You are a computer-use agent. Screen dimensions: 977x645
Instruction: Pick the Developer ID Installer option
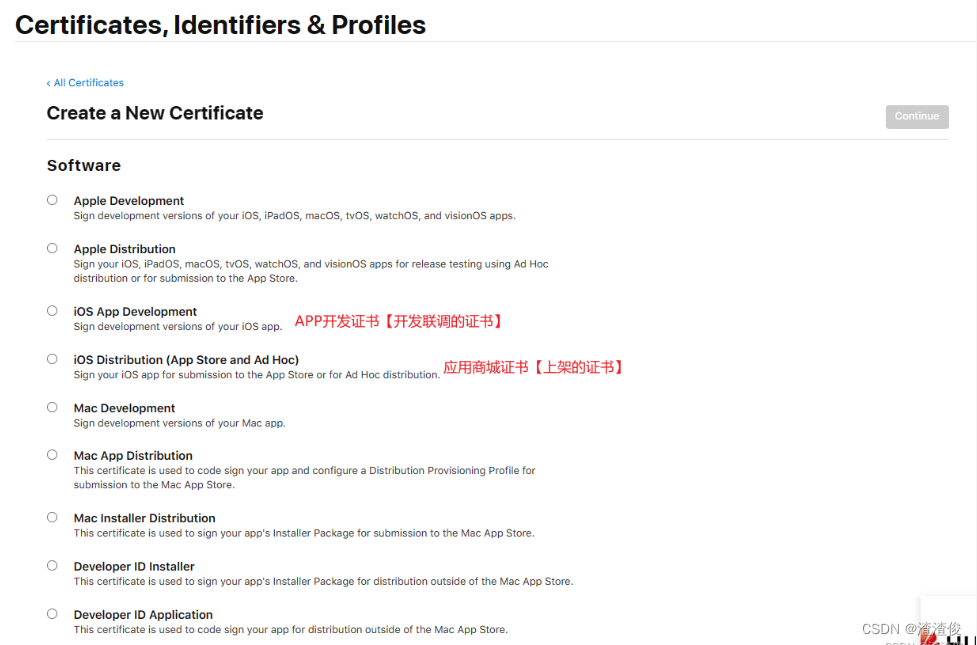[x=52, y=565]
